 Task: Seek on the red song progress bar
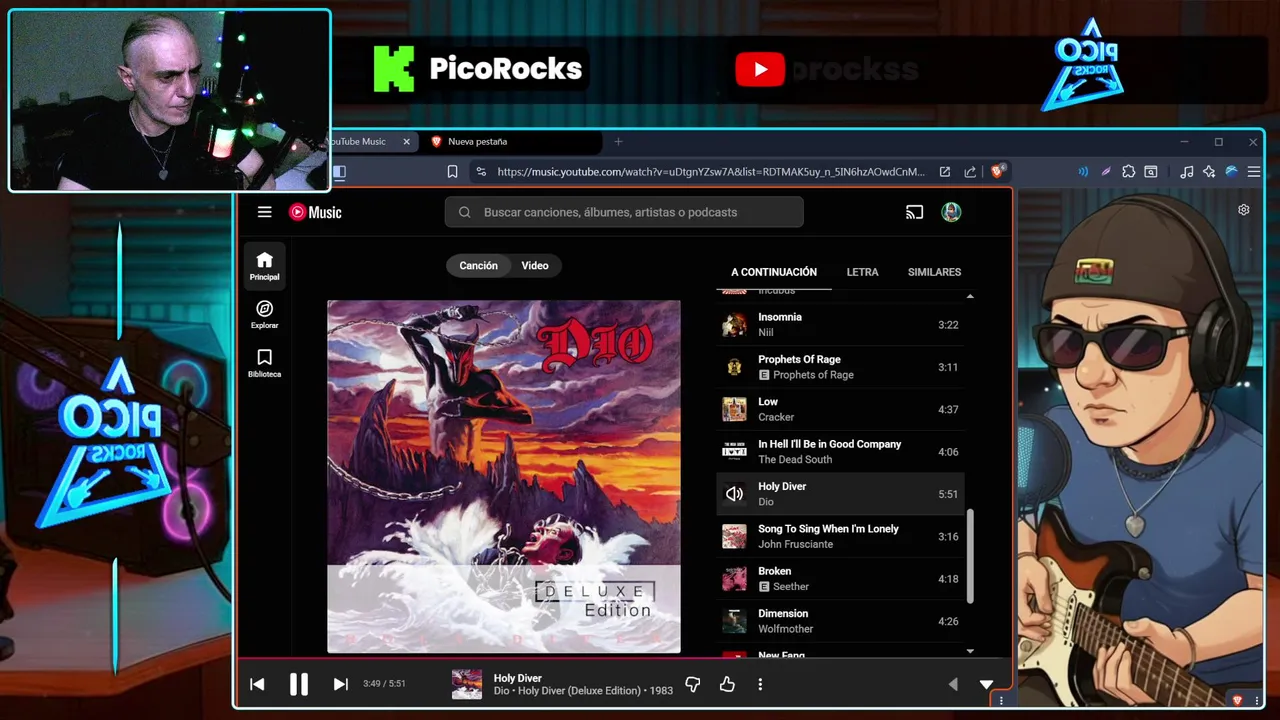(x=624, y=658)
